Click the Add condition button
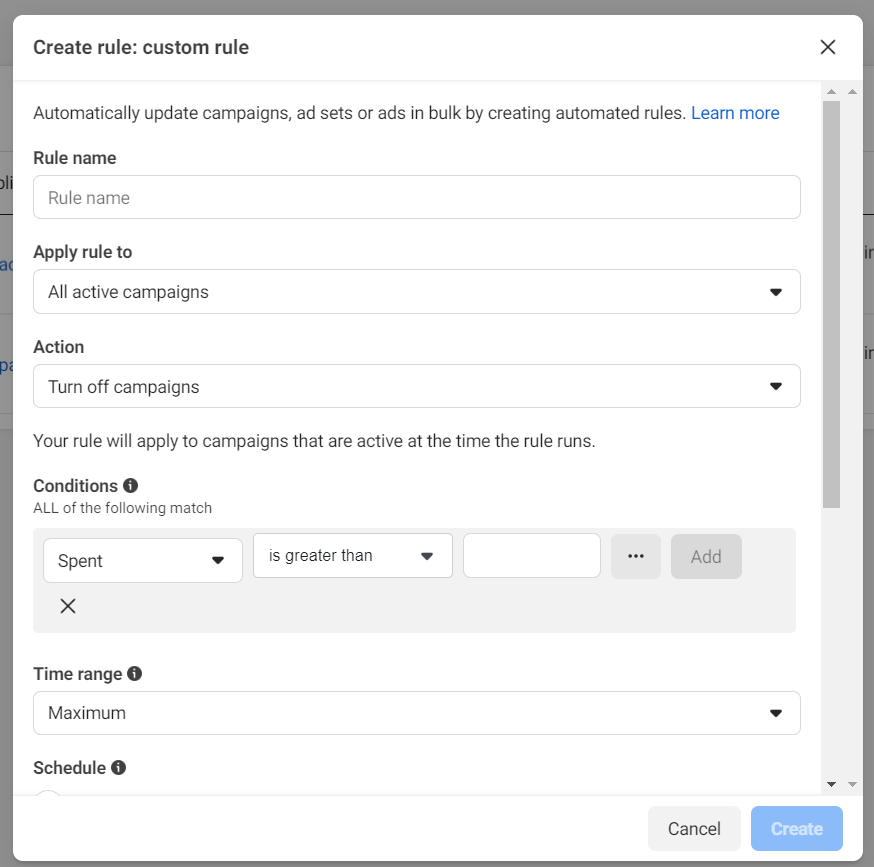 706,557
